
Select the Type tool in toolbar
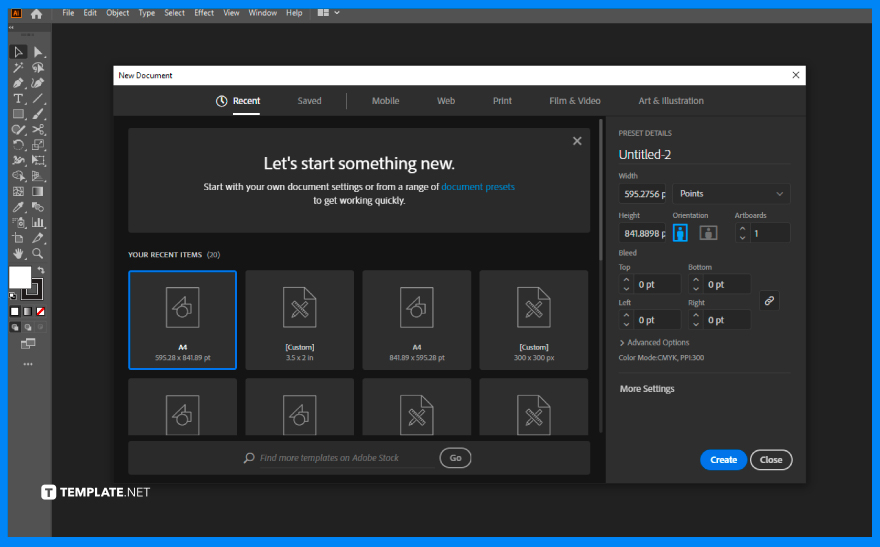pyautogui.click(x=18, y=99)
